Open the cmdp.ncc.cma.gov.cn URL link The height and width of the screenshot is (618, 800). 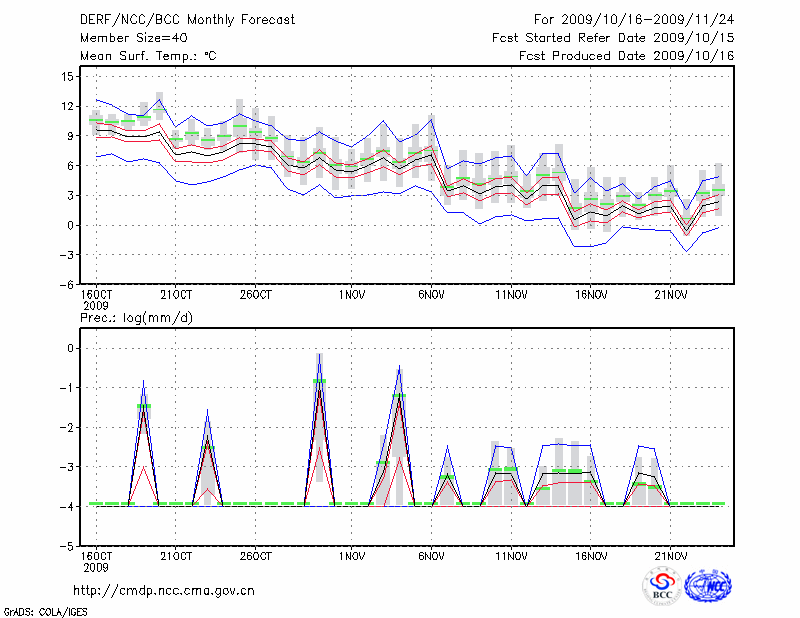[164, 590]
